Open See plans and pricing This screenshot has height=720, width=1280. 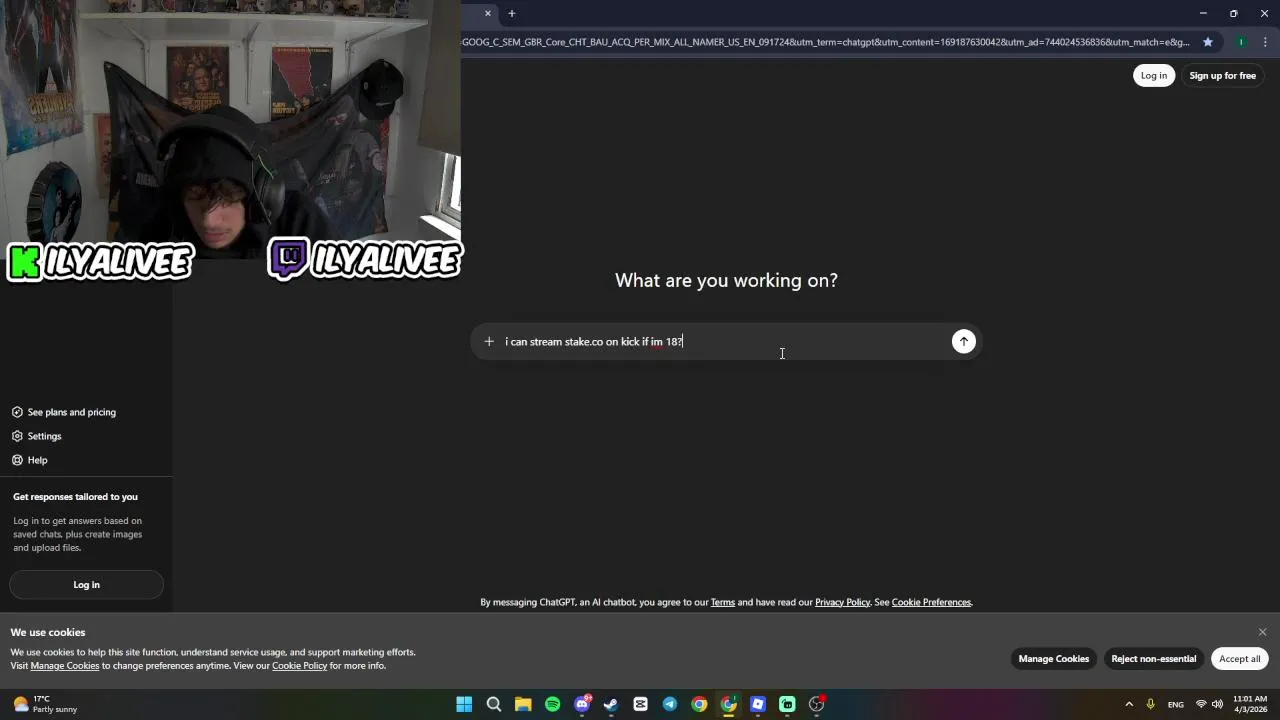coord(64,412)
